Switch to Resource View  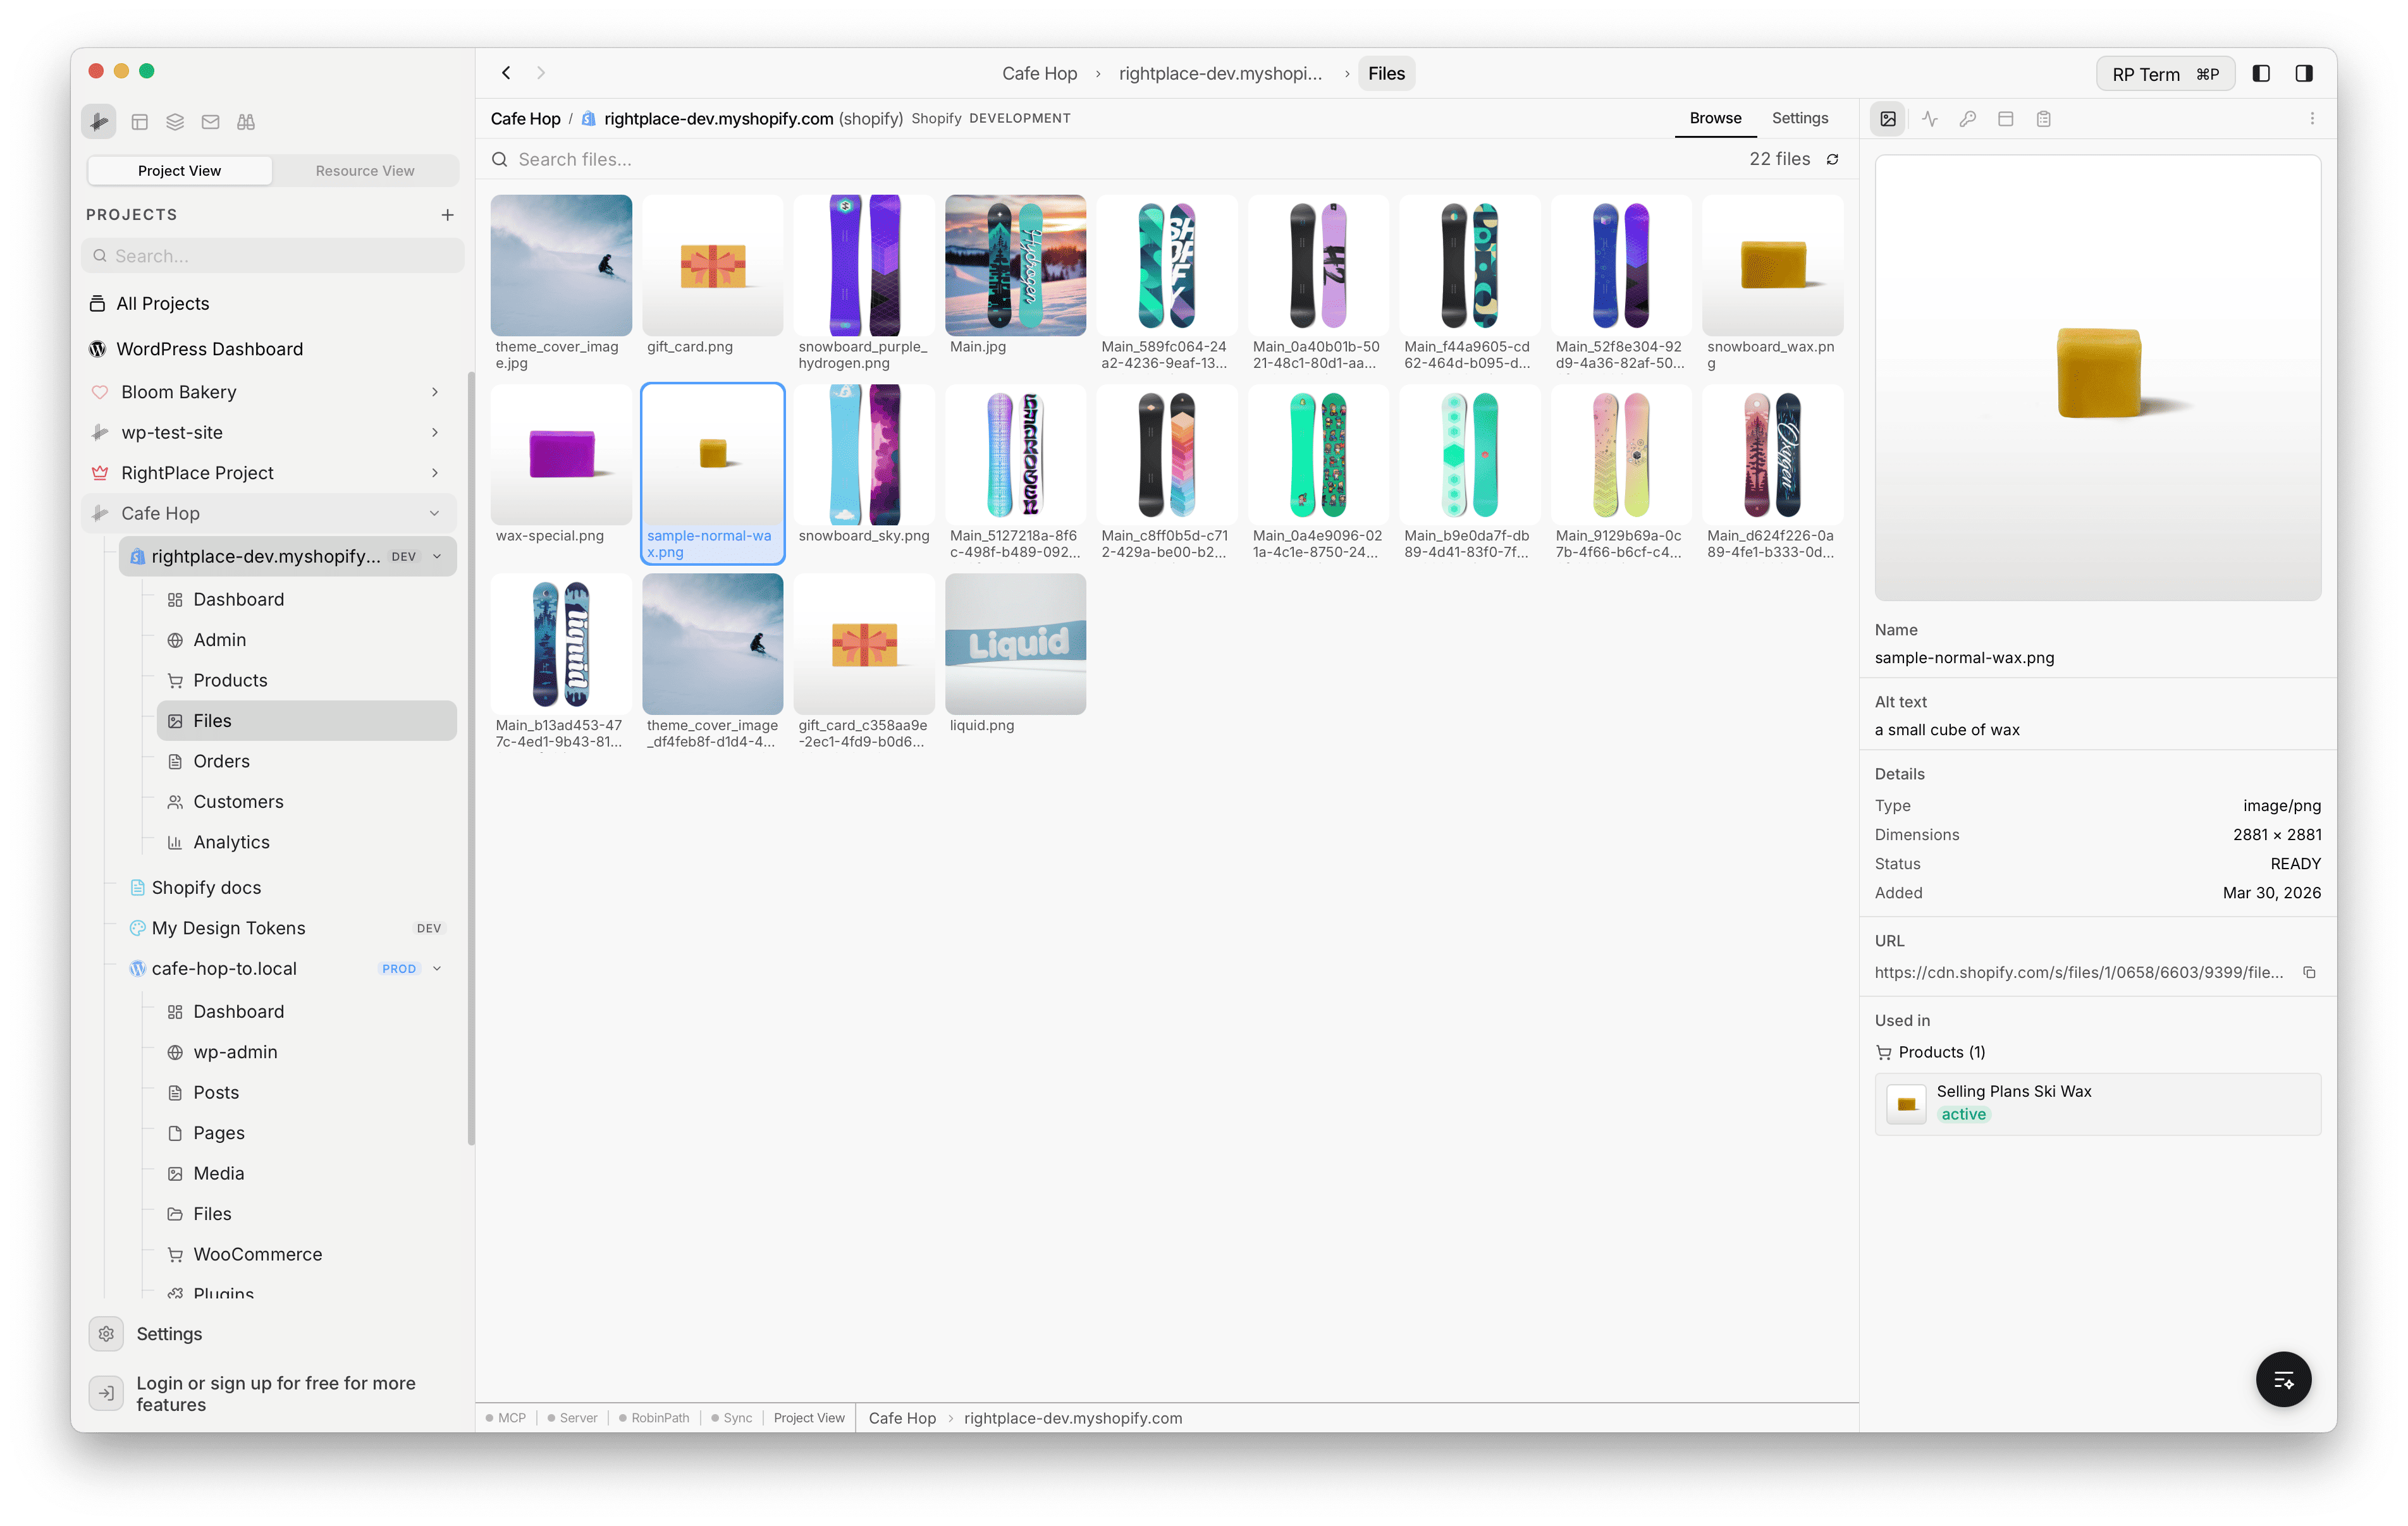pyautogui.click(x=365, y=170)
